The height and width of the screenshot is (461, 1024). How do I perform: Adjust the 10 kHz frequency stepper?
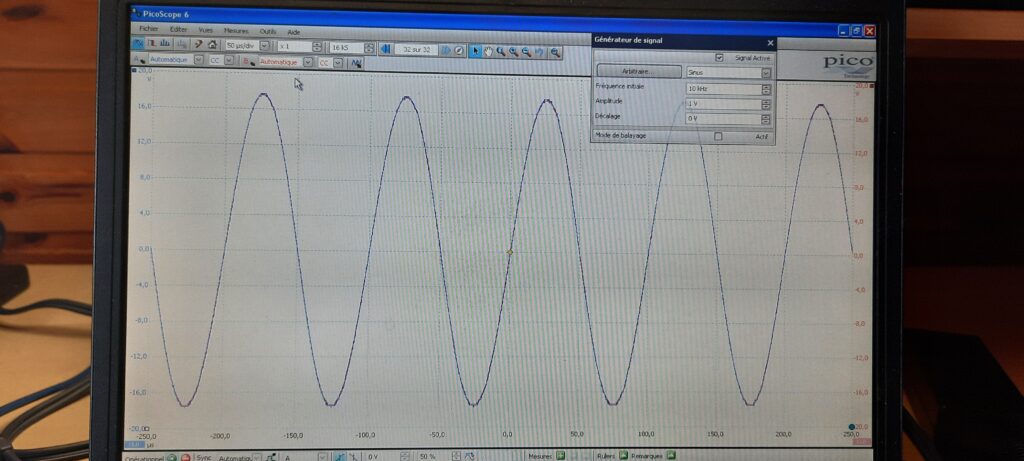(x=766, y=89)
